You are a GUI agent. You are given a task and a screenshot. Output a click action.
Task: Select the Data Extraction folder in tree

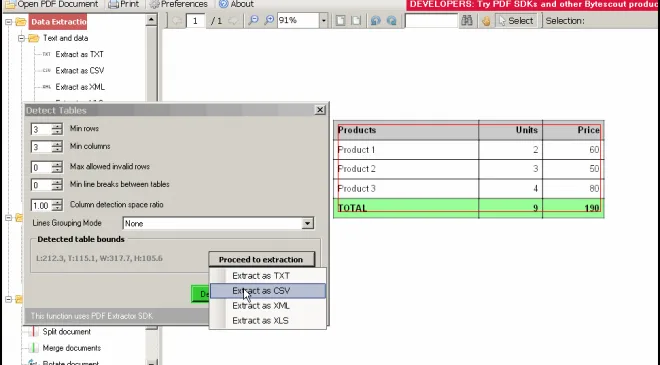(x=58, y=22)
